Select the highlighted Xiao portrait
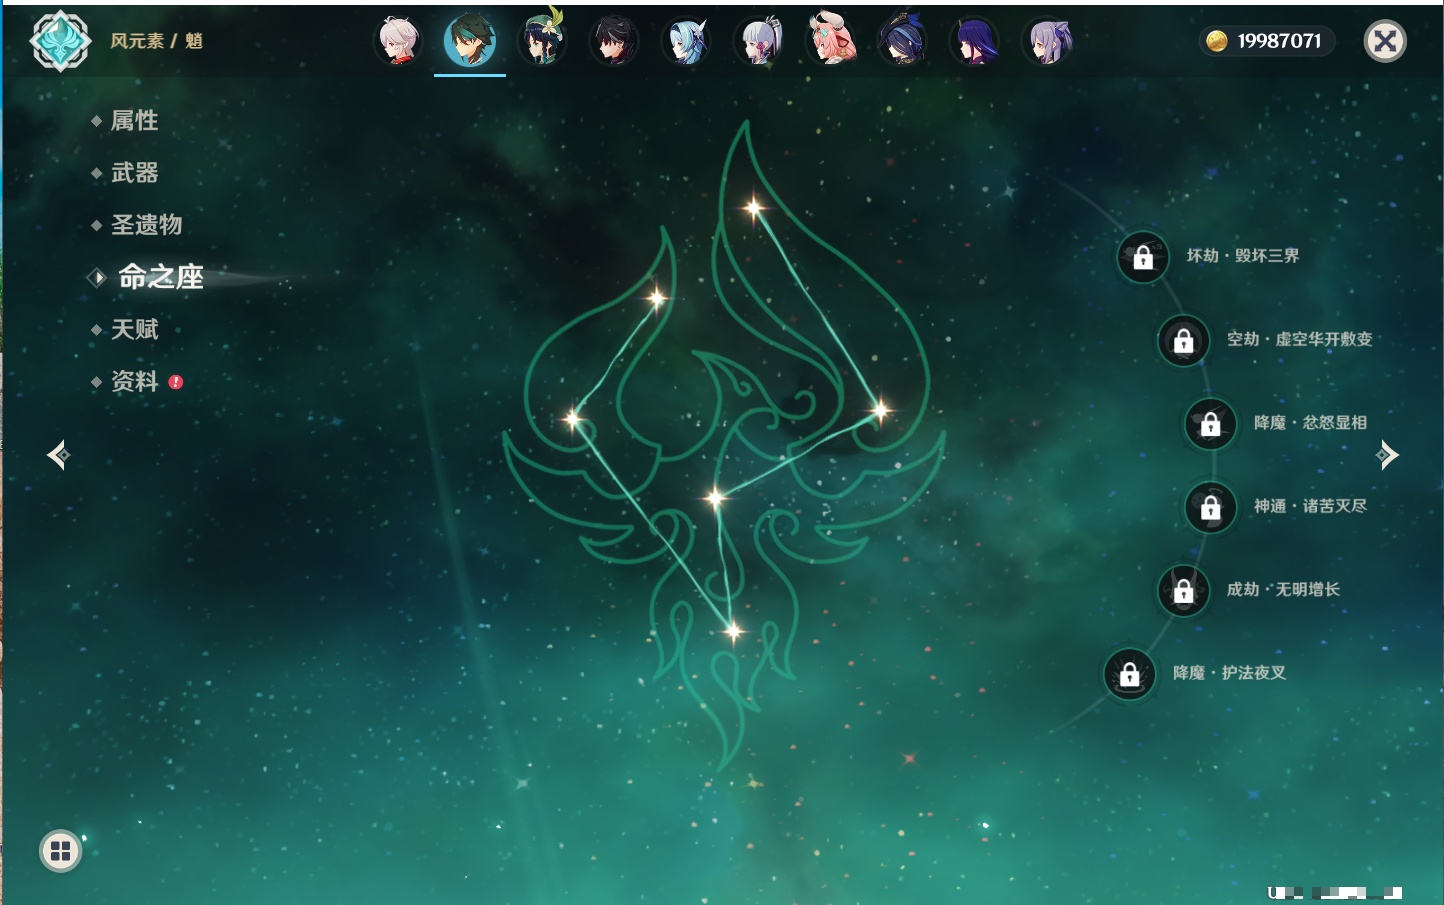The width and height of the screenshot is (1444, 905). click(470, 41)
